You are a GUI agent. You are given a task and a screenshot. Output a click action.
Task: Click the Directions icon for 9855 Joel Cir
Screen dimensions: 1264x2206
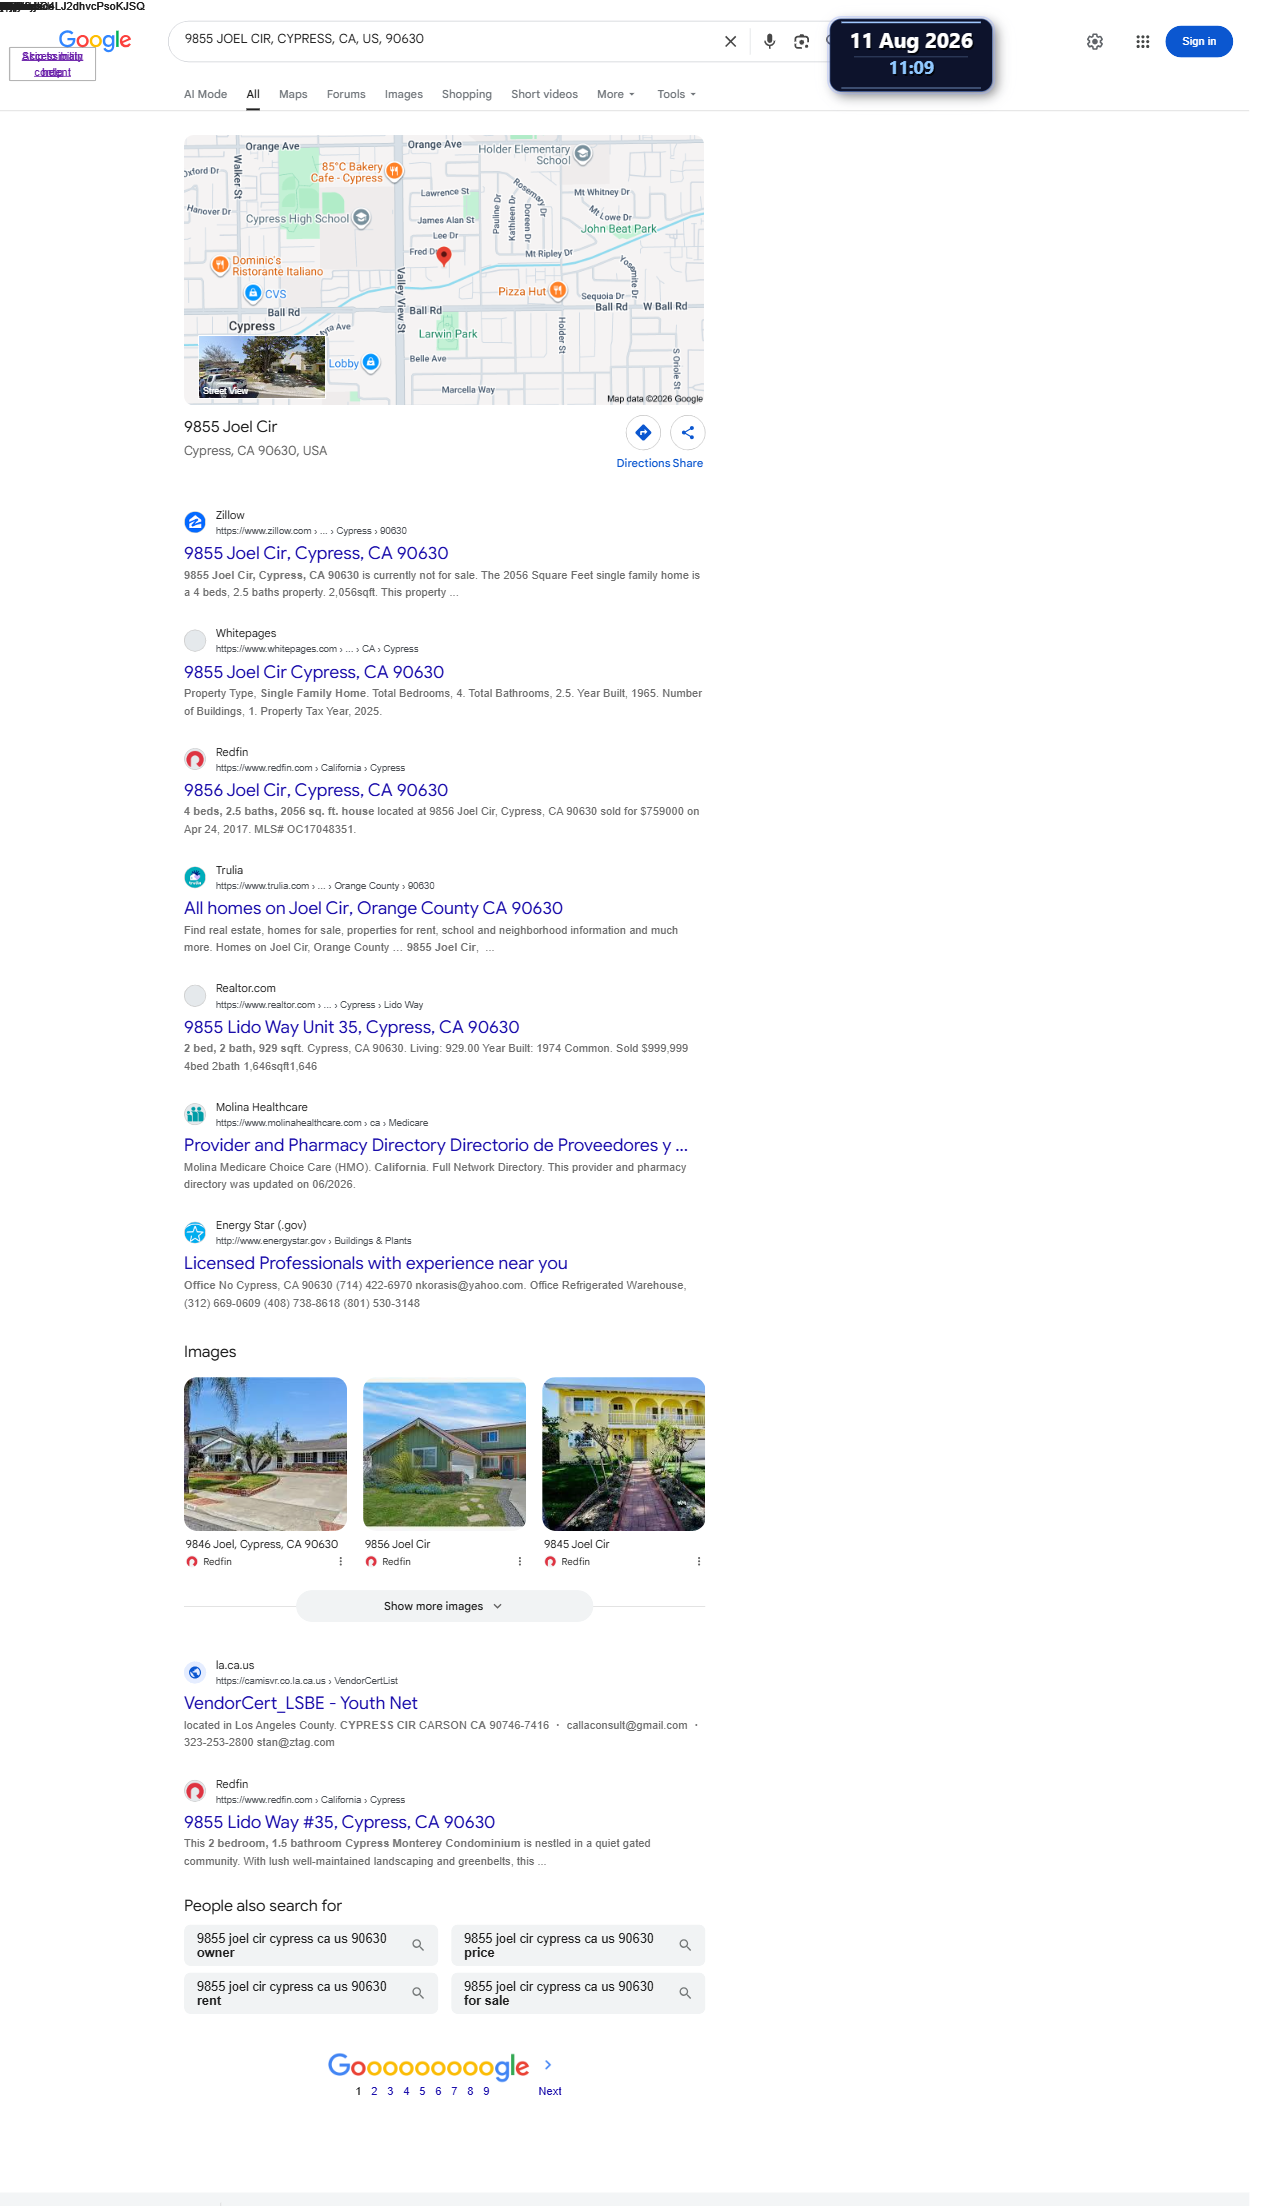(x=643, y=433)
